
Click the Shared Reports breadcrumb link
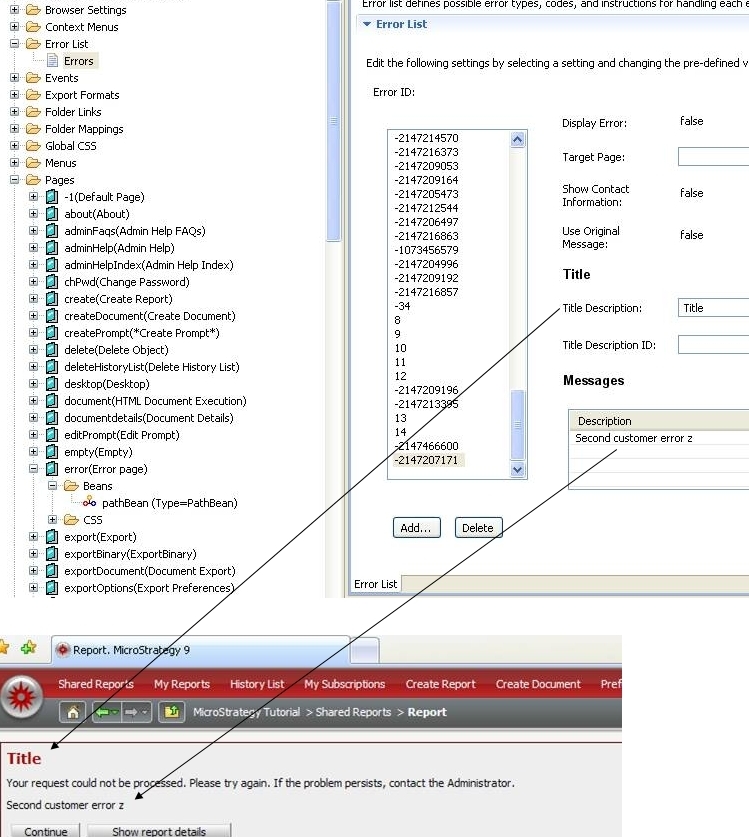tap(353, 712)
